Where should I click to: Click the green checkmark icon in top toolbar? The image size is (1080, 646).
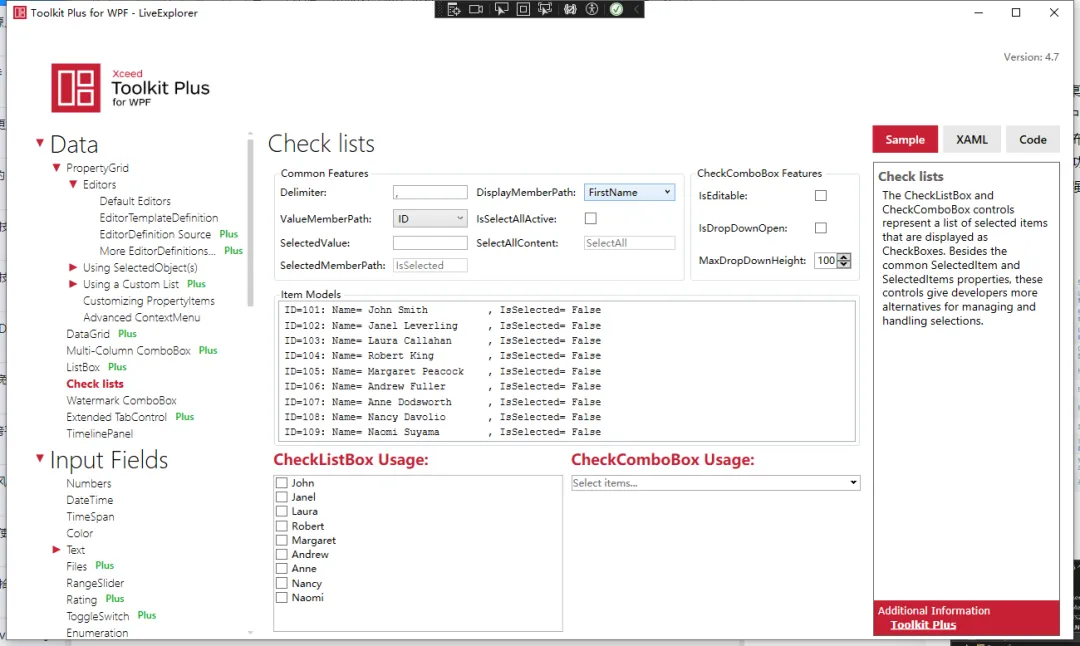click(617, 9)
